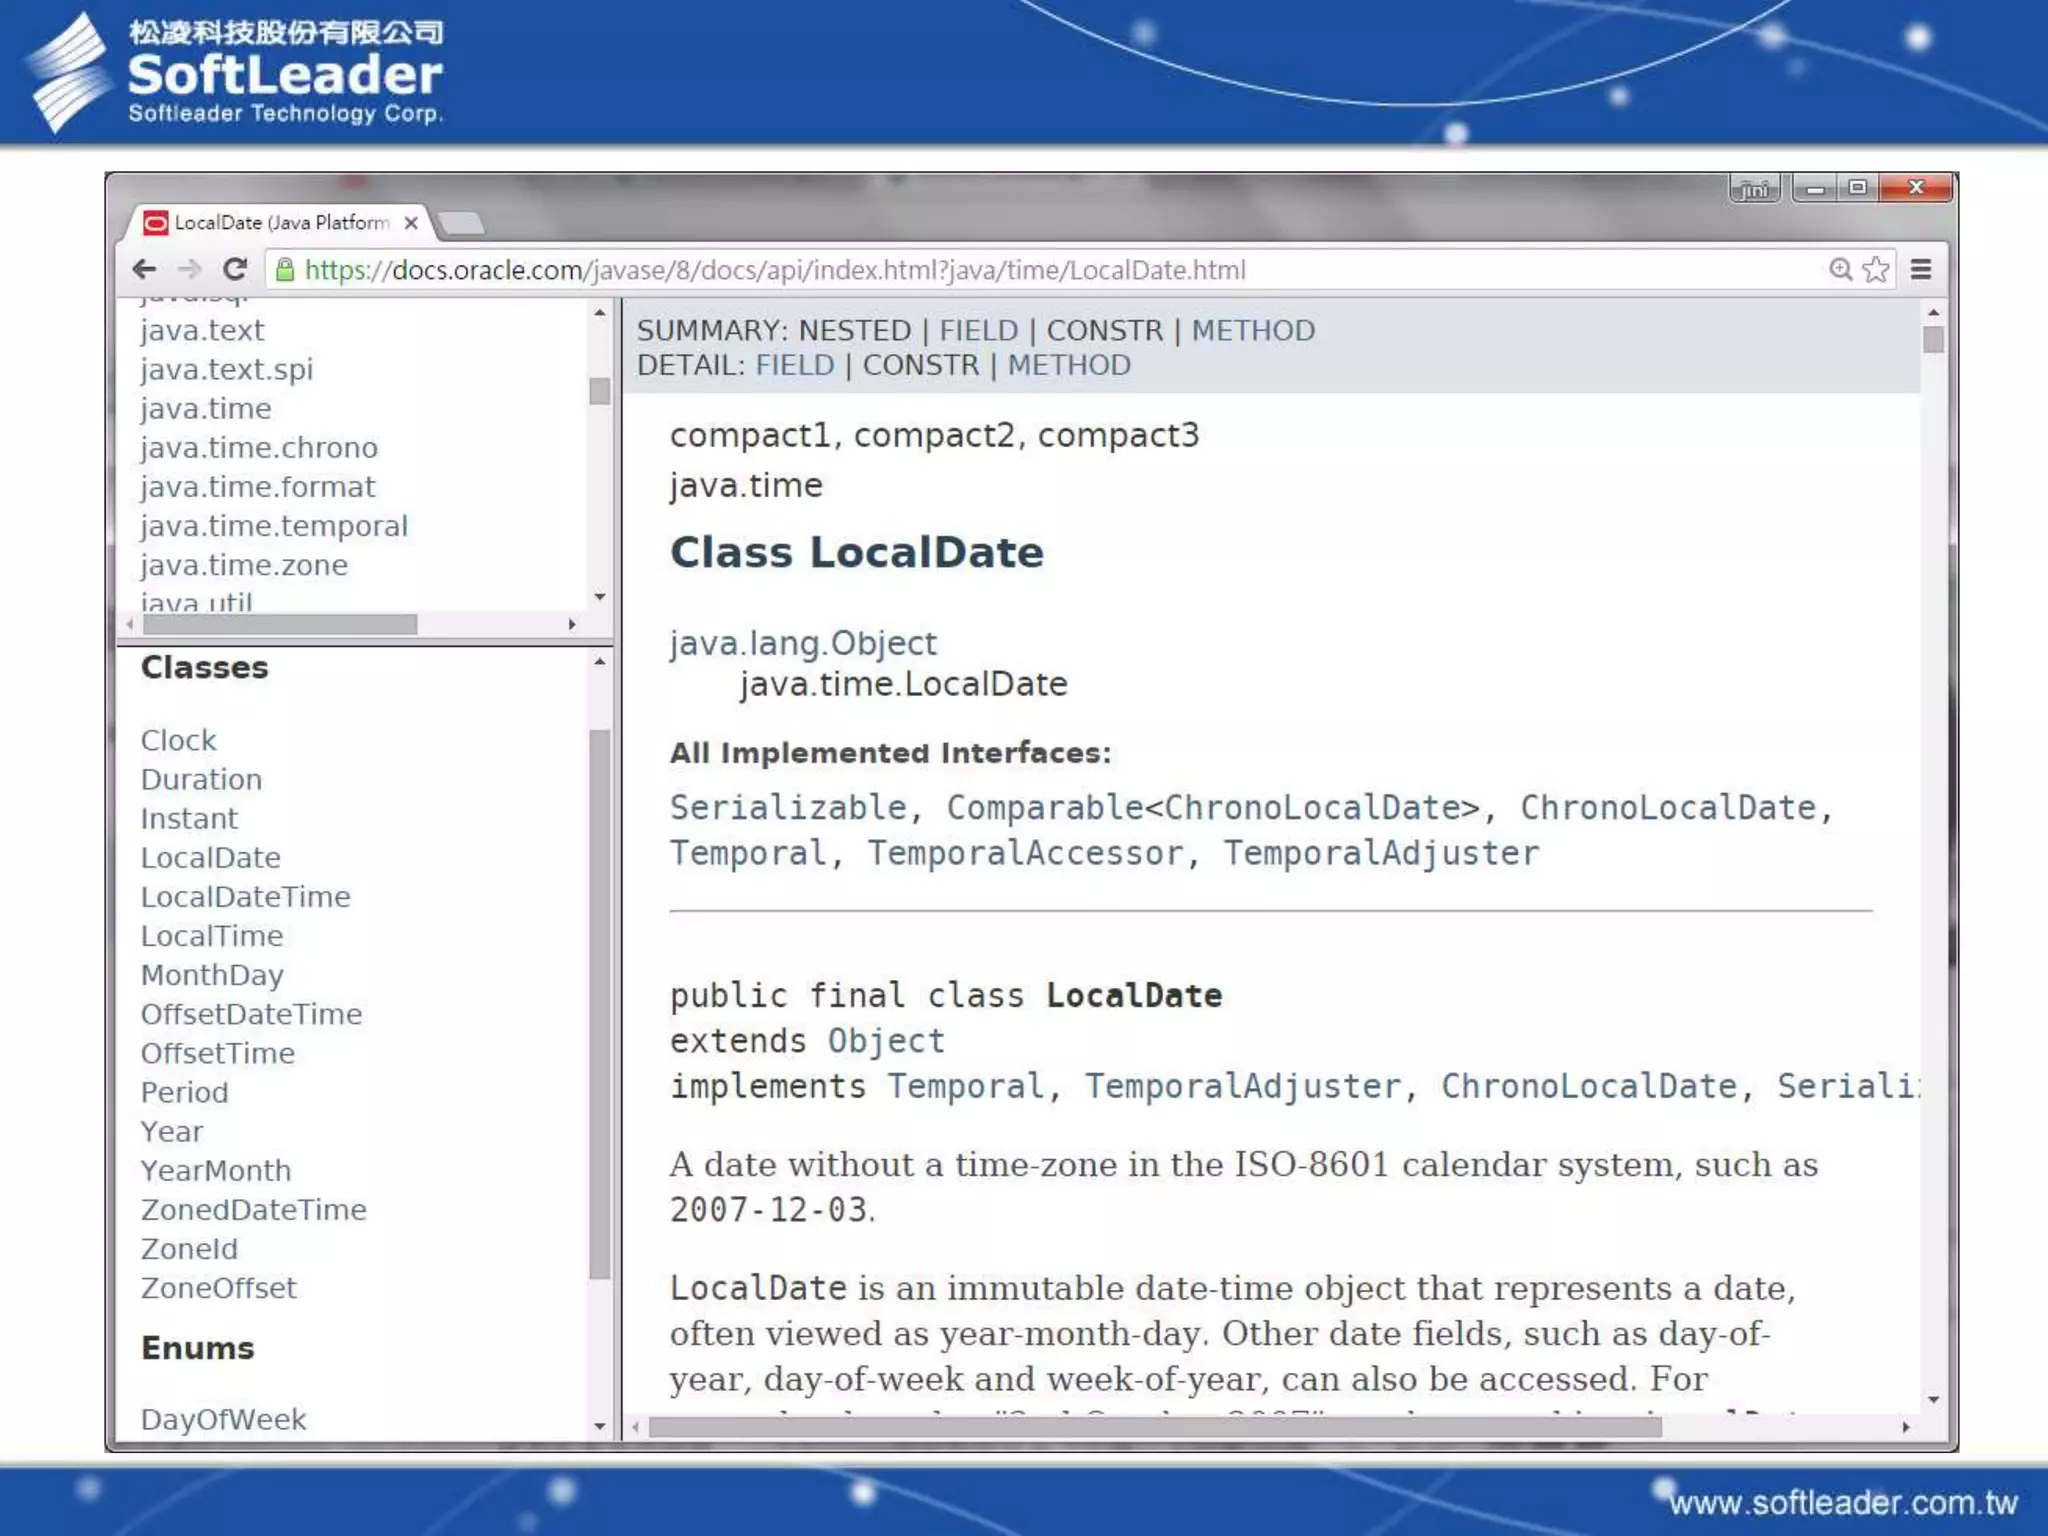This screenshot has width=2048, height=1536.
Task: Reload the page with the refresh icon
Action: coord(235,269)
